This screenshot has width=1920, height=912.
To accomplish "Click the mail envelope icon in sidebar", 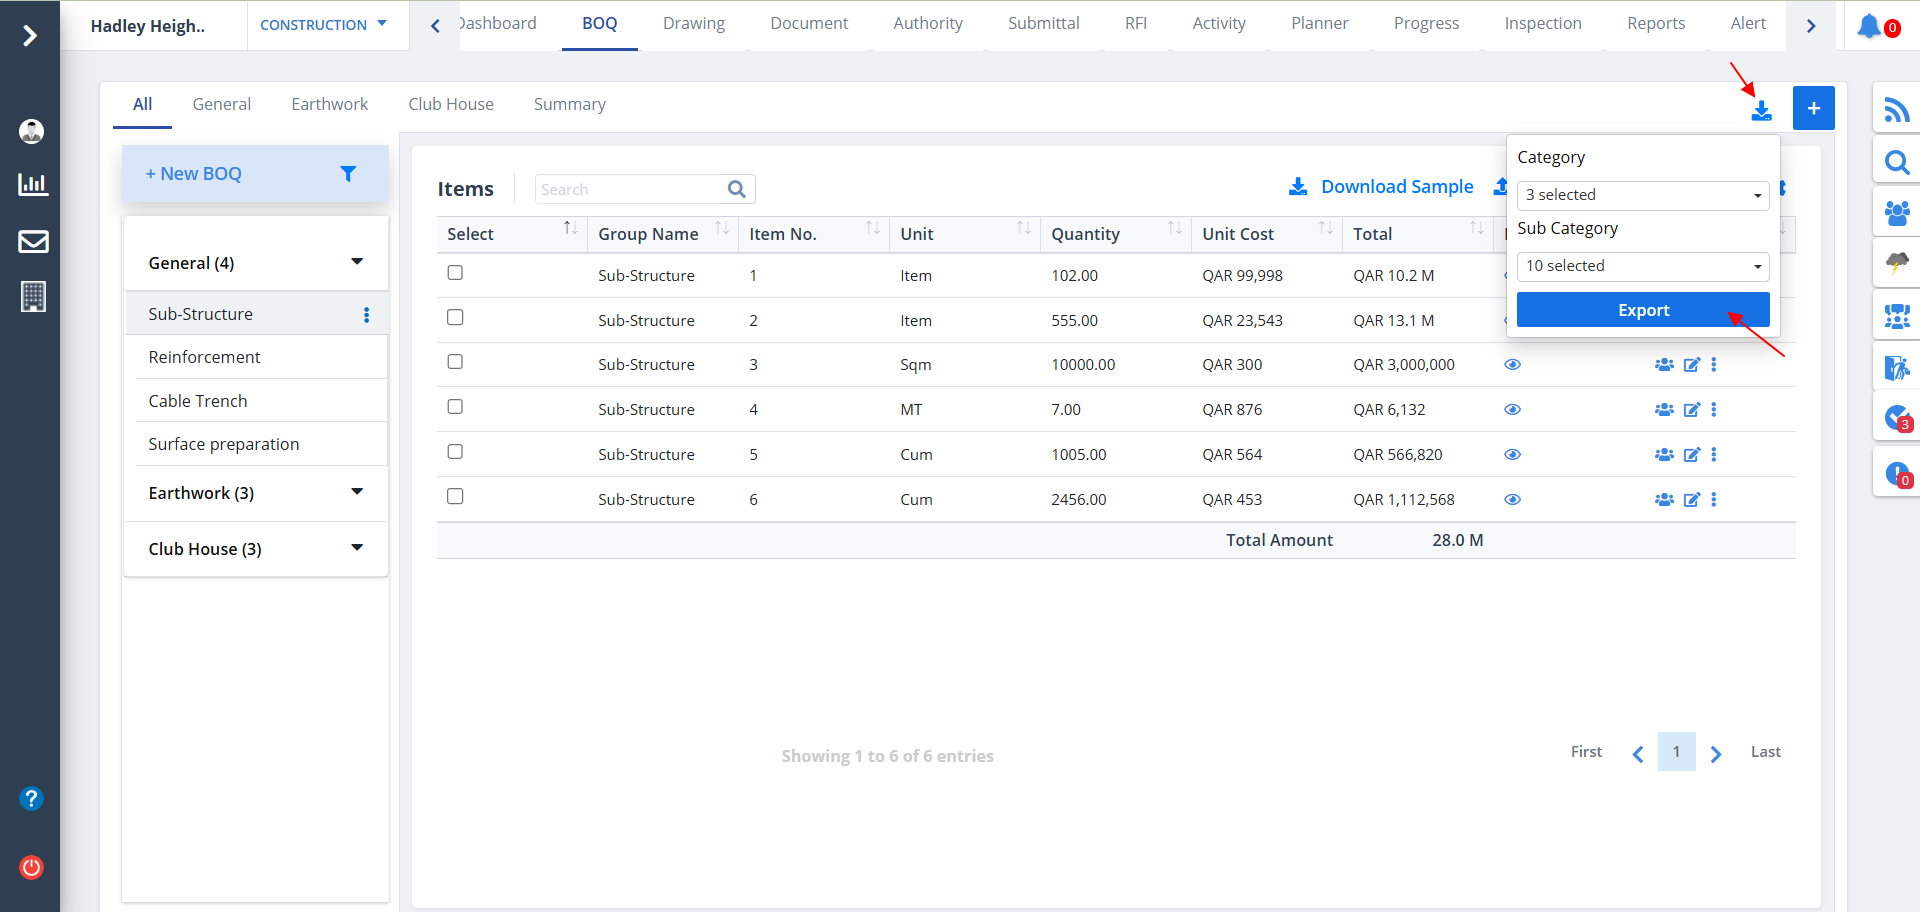I will click(x=33, y=241).
